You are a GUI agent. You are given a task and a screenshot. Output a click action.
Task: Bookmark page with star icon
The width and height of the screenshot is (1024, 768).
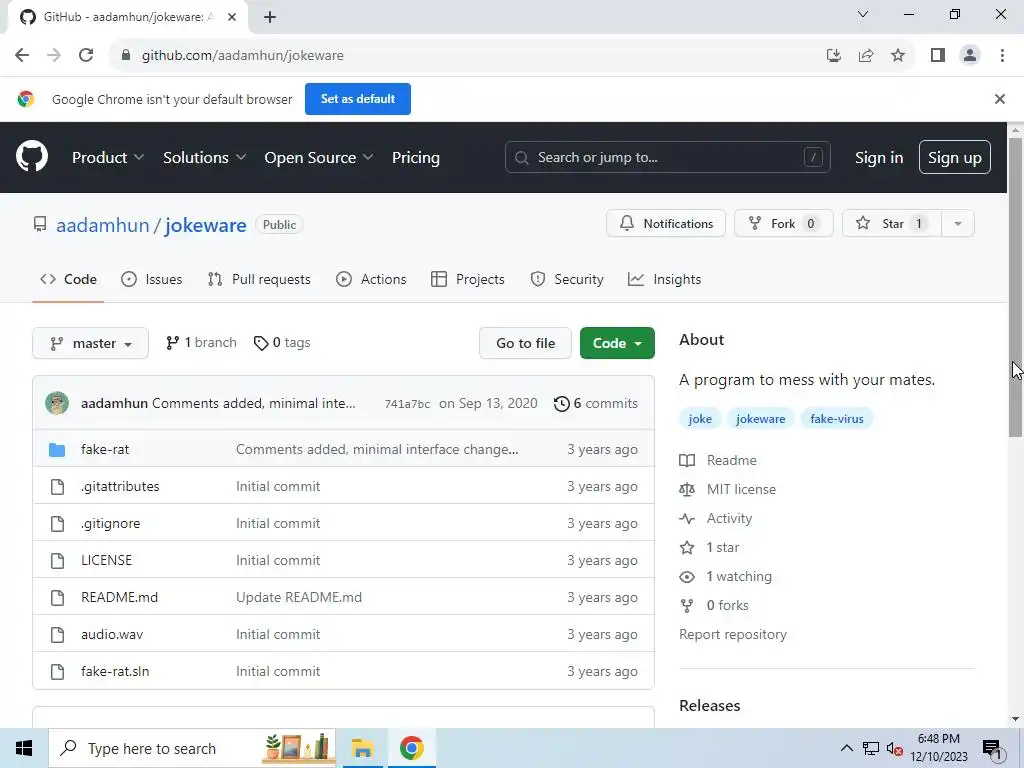(x=898, y=55)
